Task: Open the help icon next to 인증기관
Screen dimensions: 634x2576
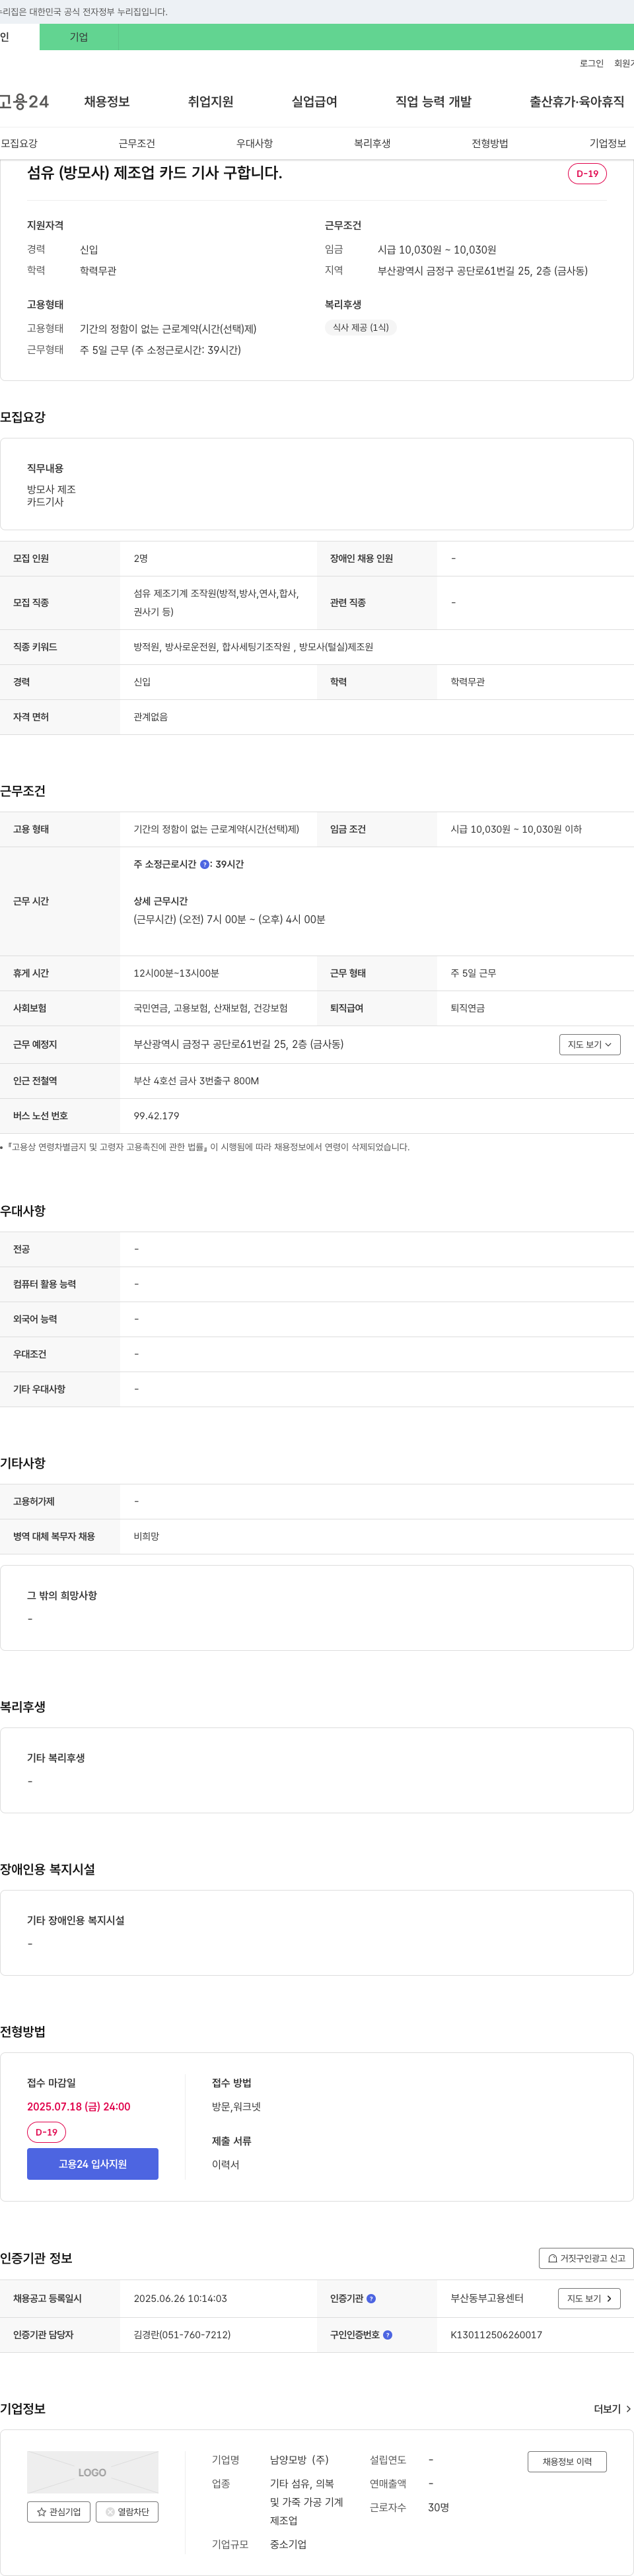Action: [371, 2298]
